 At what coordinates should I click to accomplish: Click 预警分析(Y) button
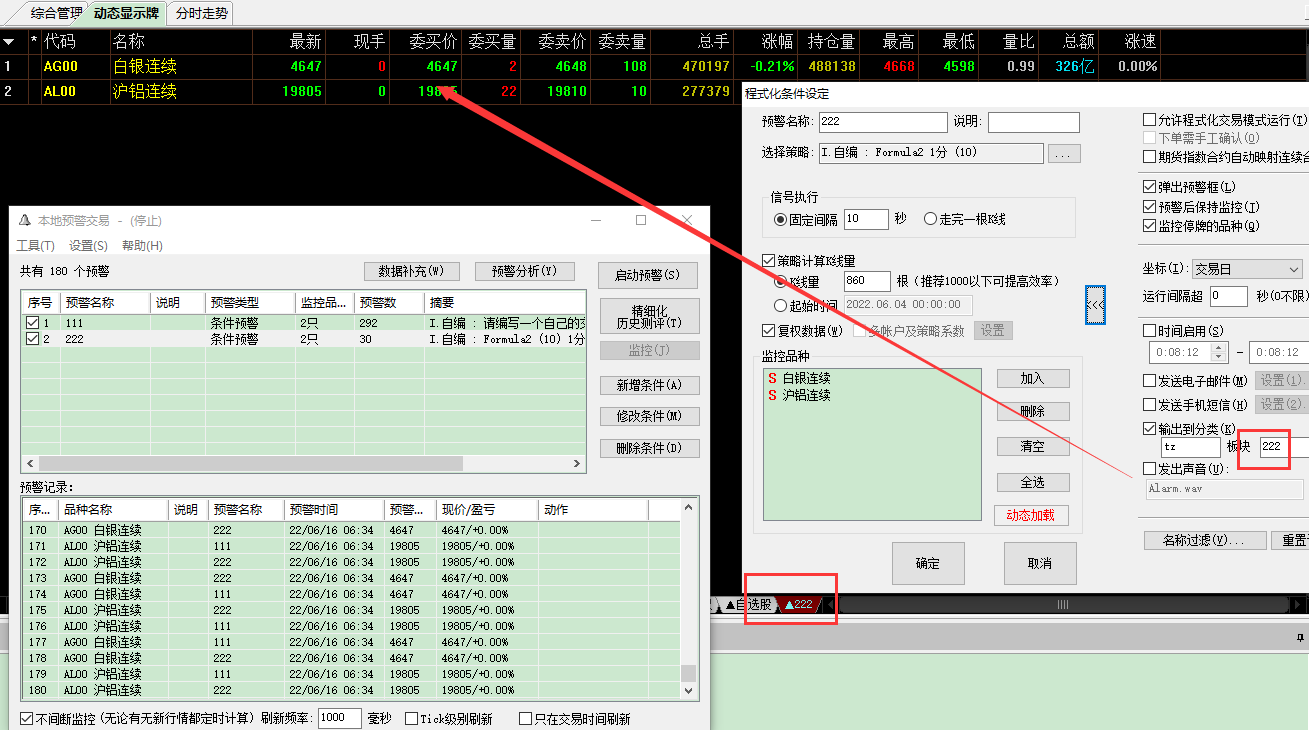524,272
